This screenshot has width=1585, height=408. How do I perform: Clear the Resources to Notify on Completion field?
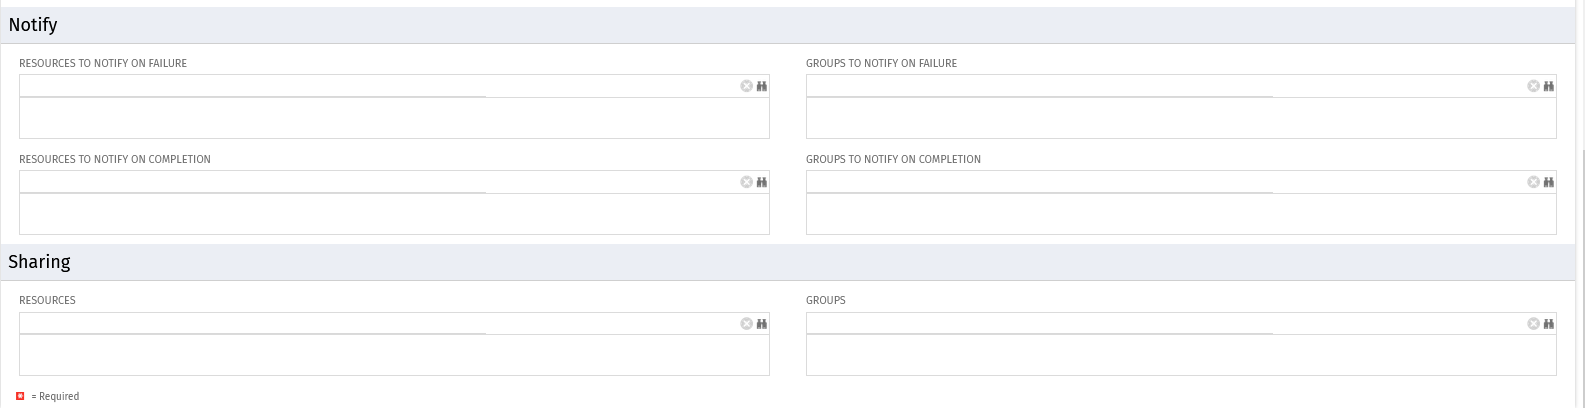pos(746,182)
